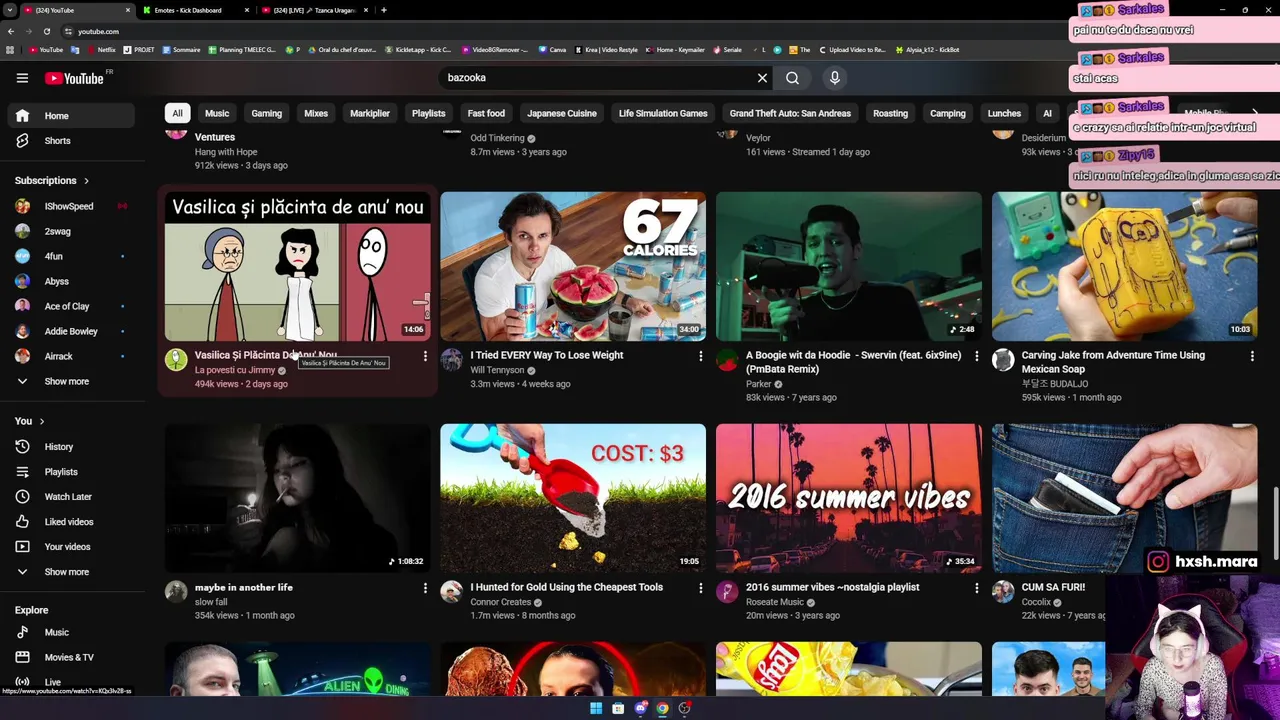Image resolution: width=1280 pixels, height=720 pixels.
Task: Open the 'Roseate Music' channel link
Action: point(775,602)
